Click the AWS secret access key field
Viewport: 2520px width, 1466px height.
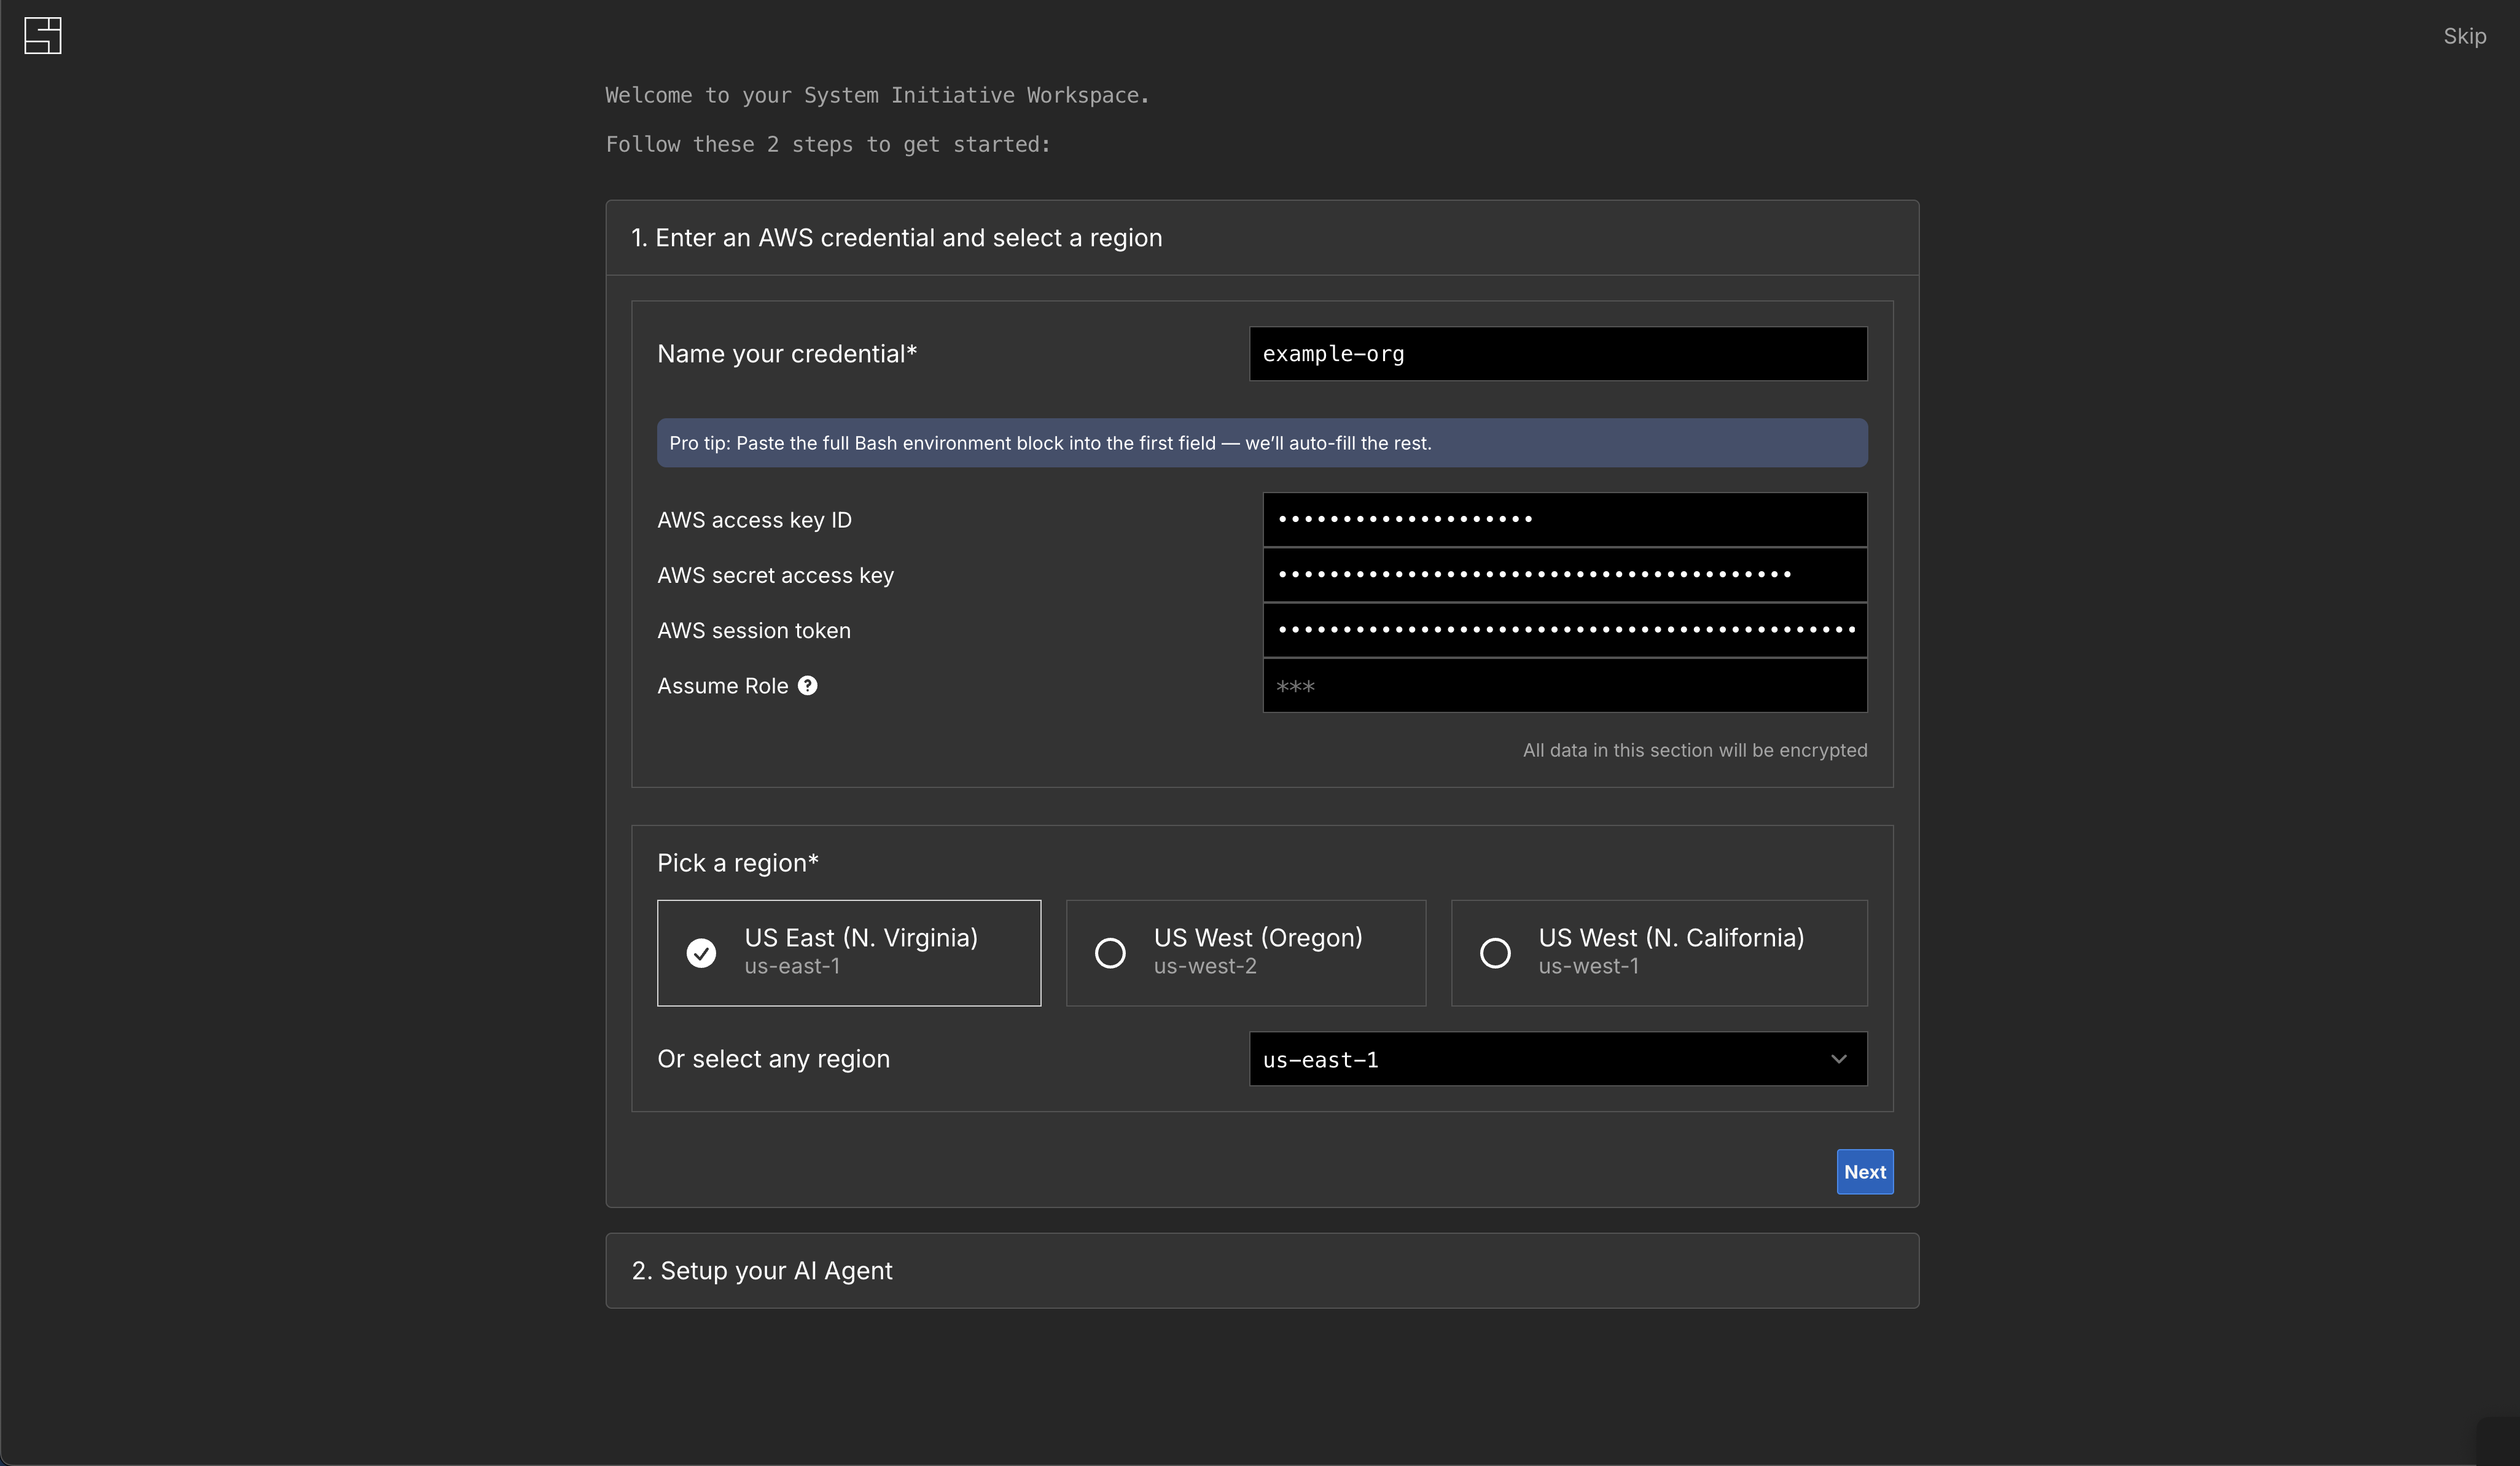tap(1564, 575)
